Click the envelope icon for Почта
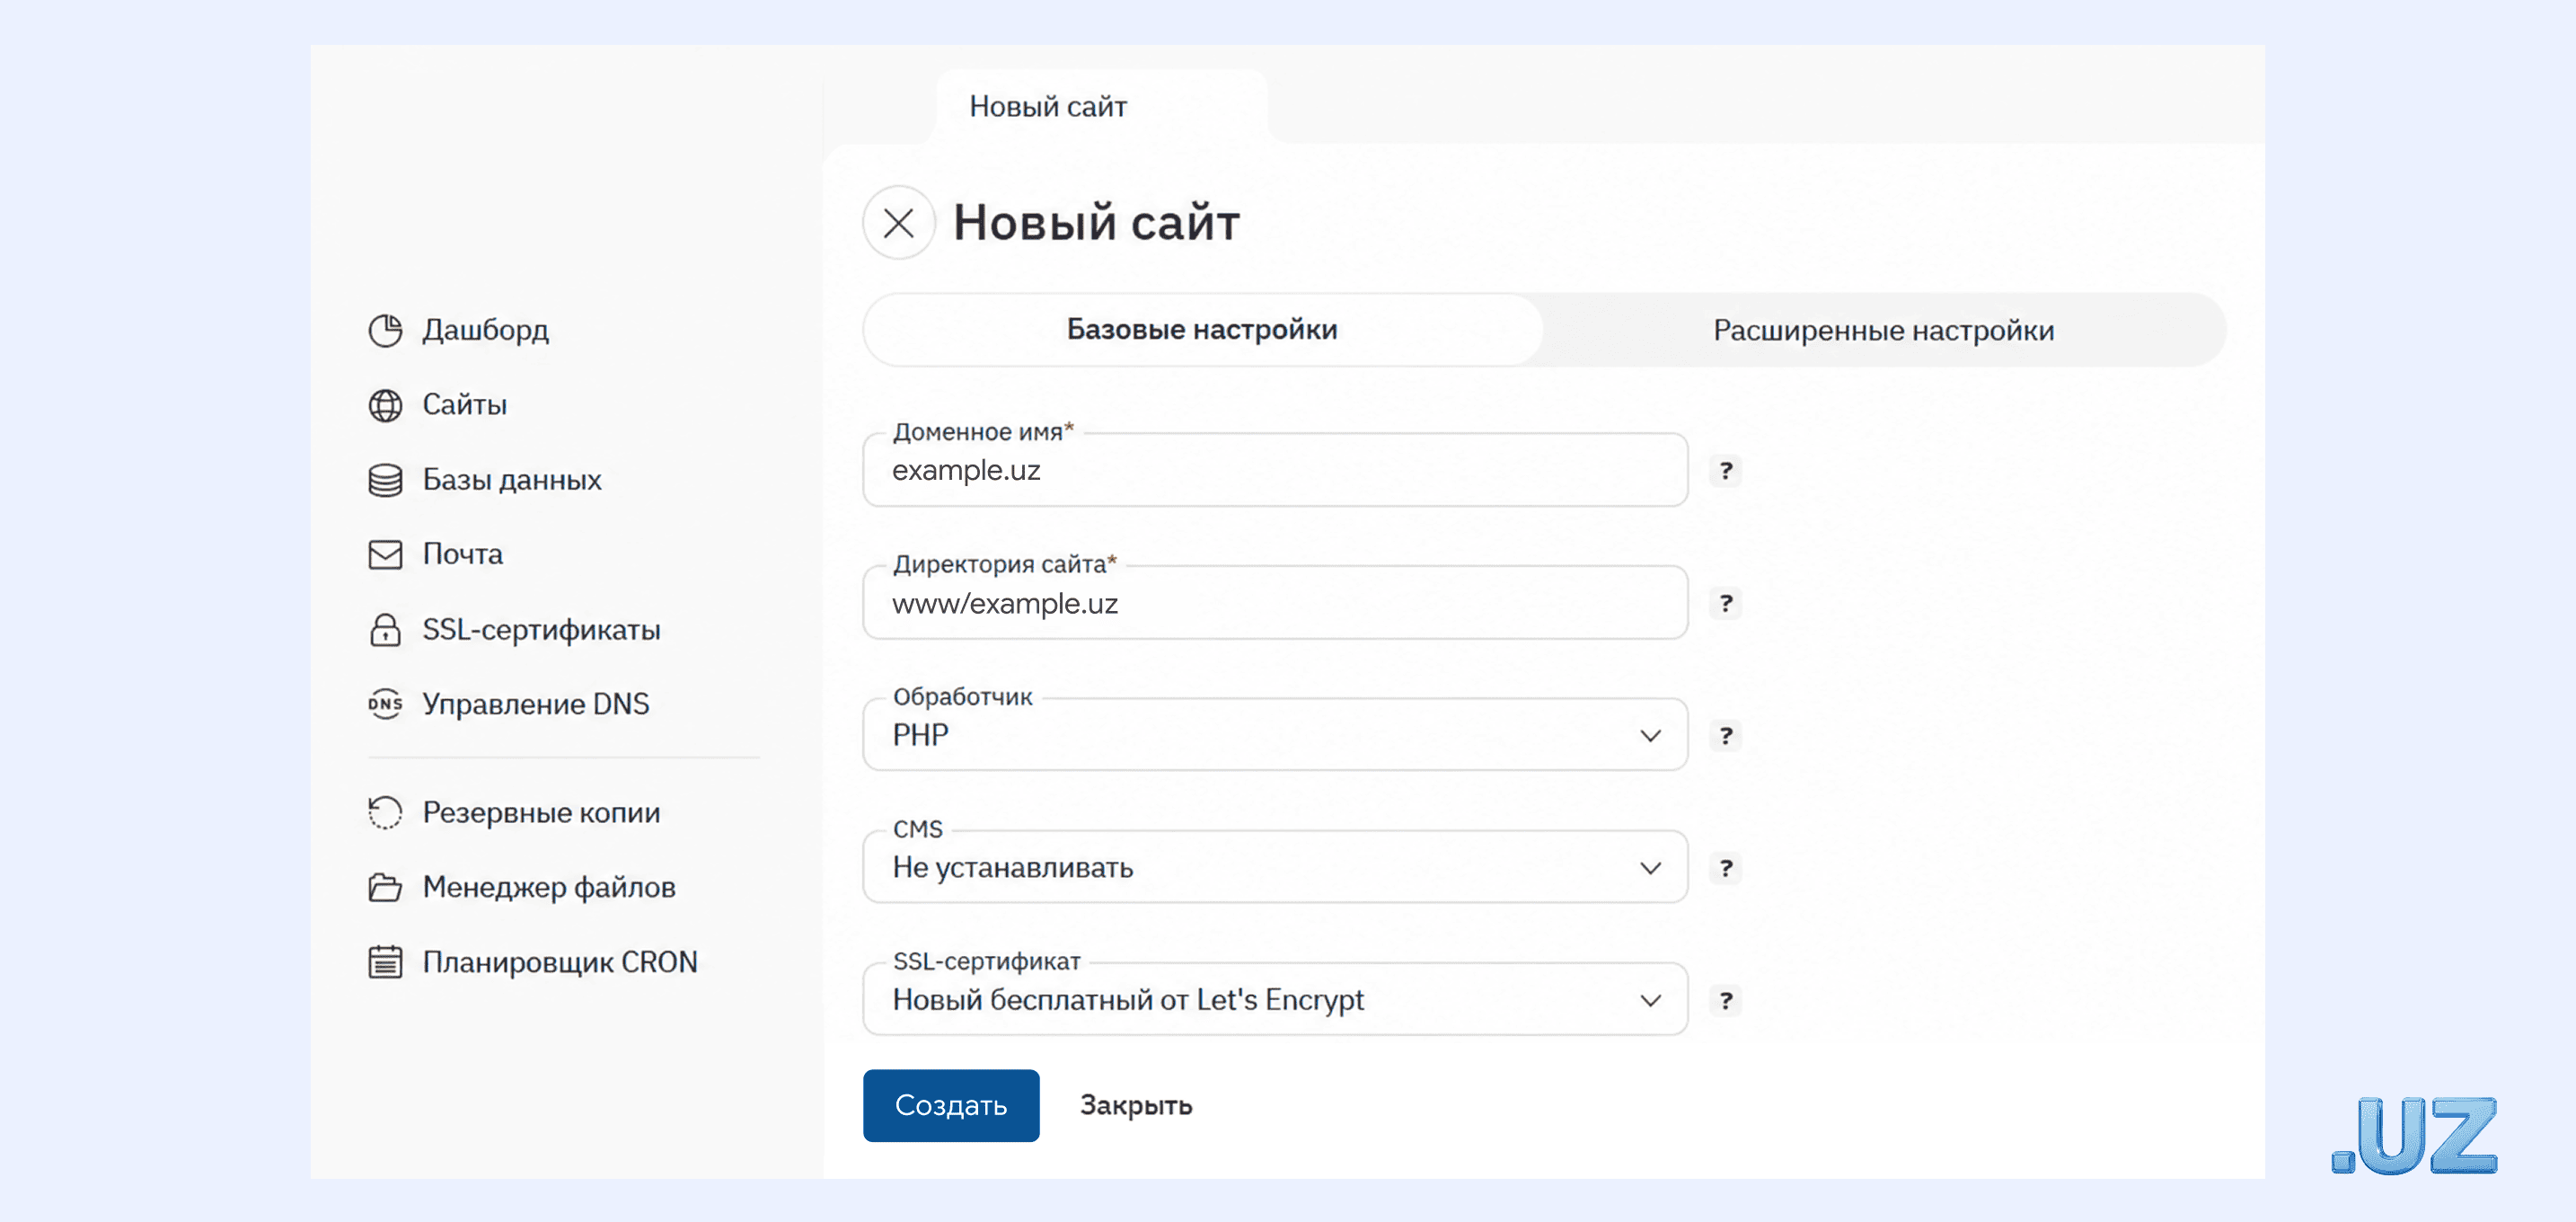Screen dimensions: 2576x1222 click(x=385, y=554)
